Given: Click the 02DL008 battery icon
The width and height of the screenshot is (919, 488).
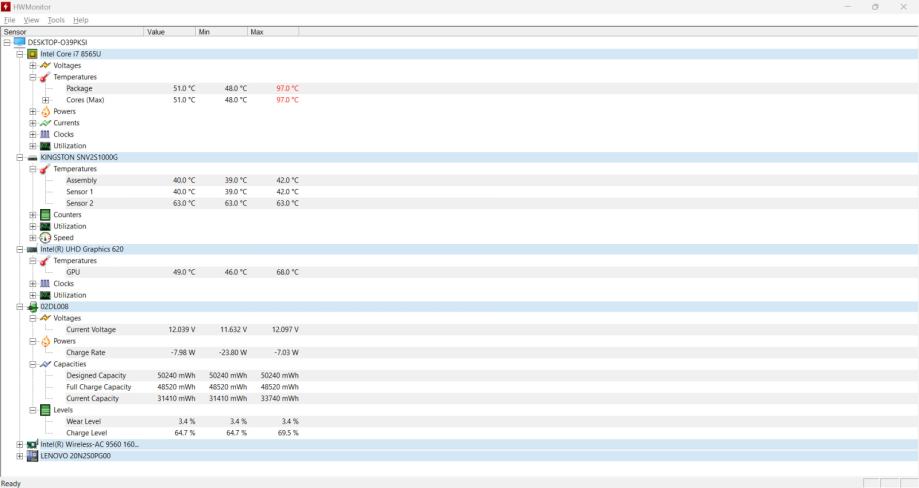Looking at the screenshot, I should tap(33, 307).
